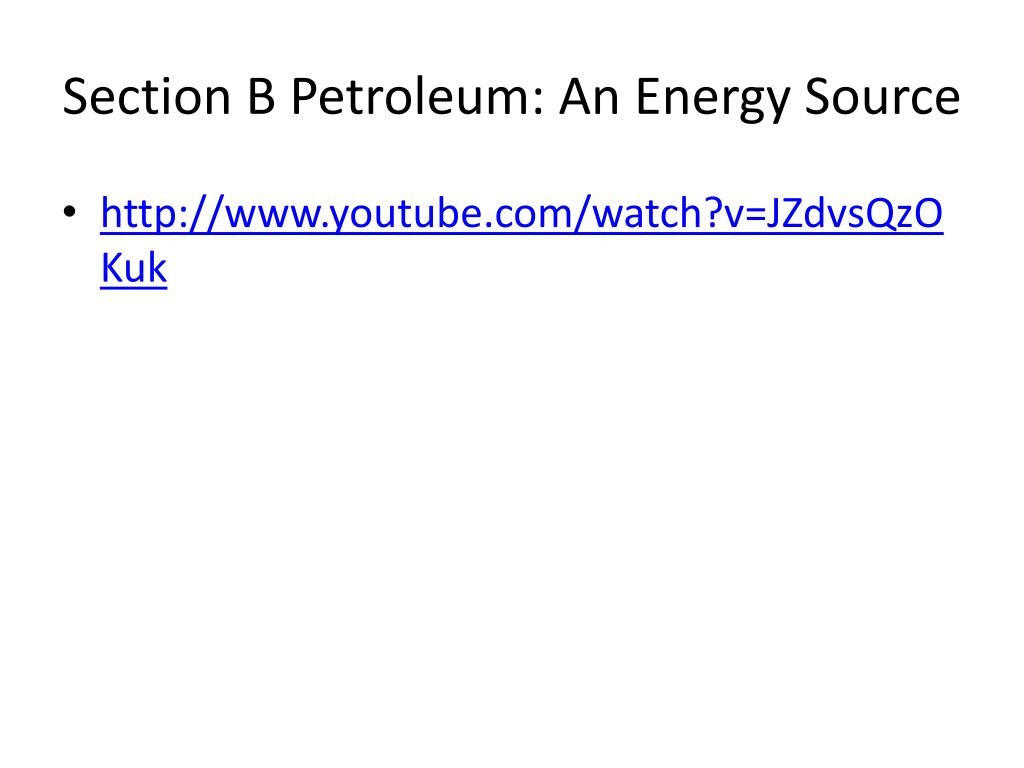Click the letter 'B' in the heading
Viewport: 1024px width, 768px height.
pos(261,97)
